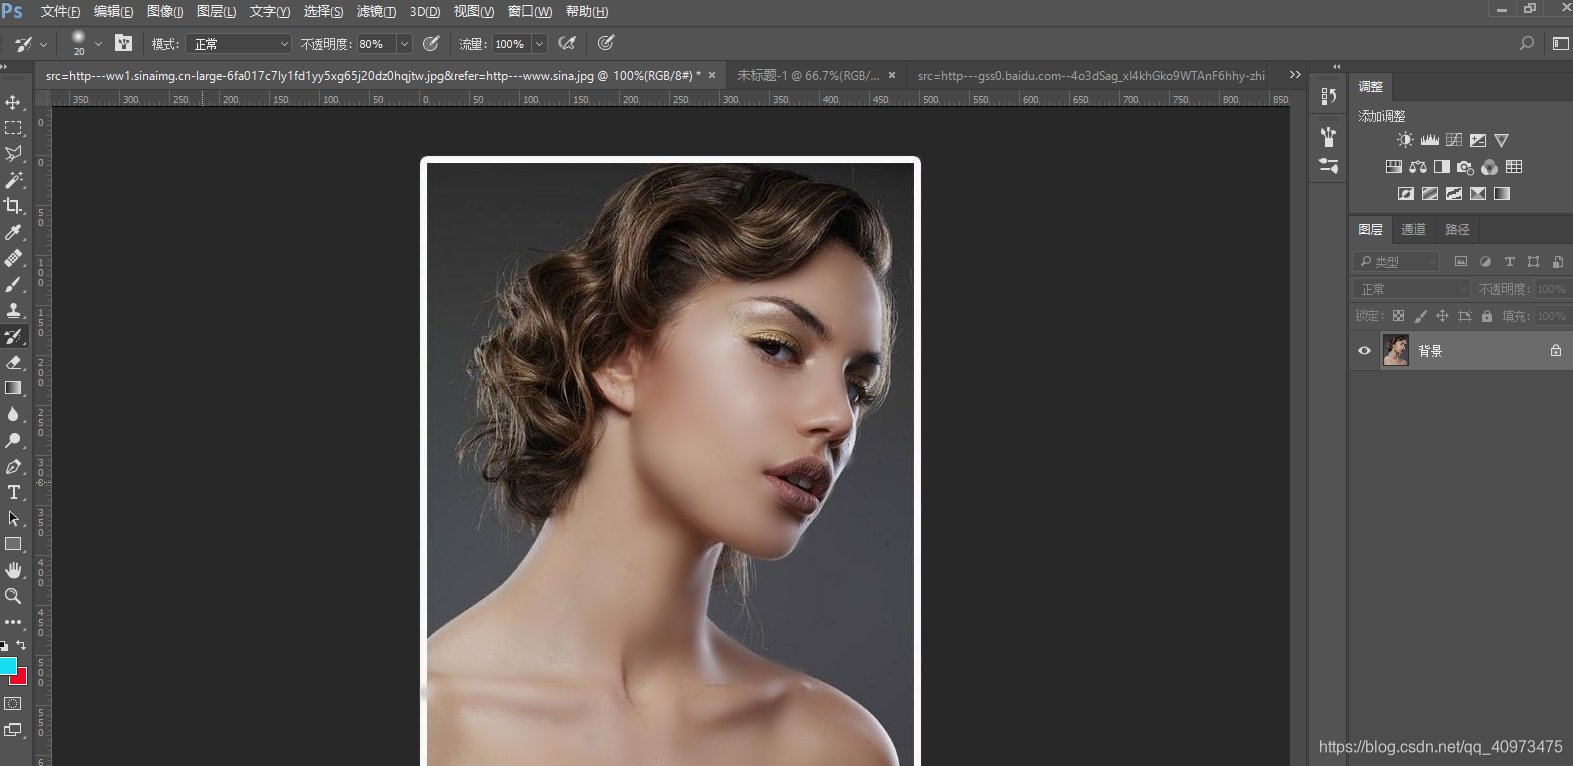1573x766 pixels.
Task: Select the Blur tool
Action: click(x=13, y=414)
